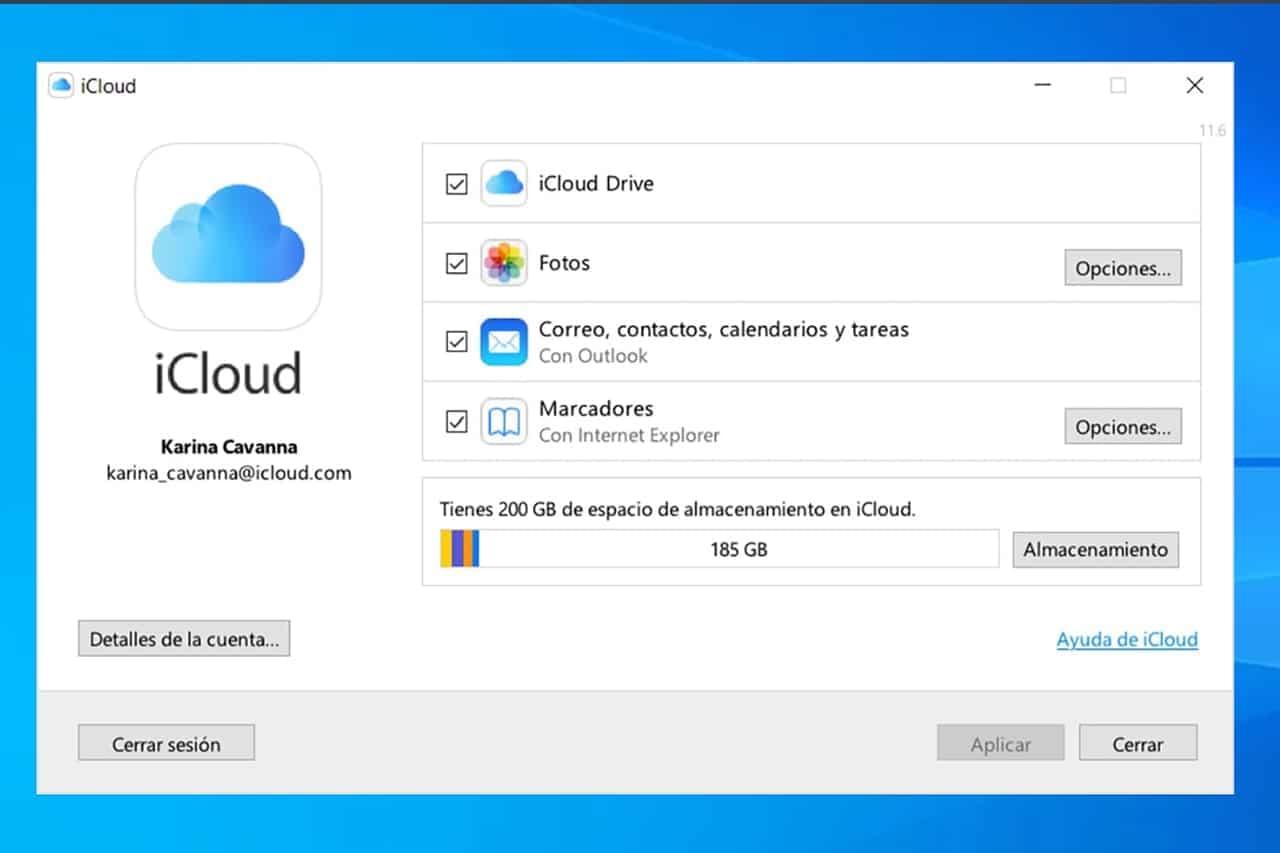Viewport: 1280px width, 853px height.
Task: Click the storage usage bar showing 185 GB
Action: [x=716, y=548]
